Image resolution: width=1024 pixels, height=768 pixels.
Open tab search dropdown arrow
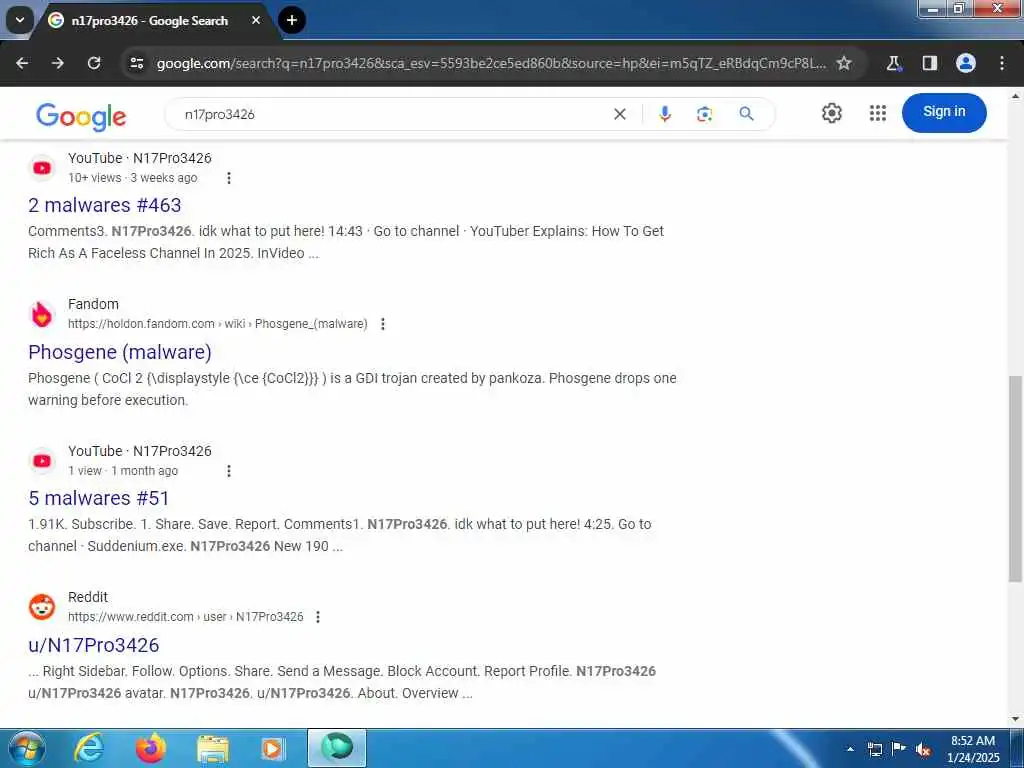20,20
